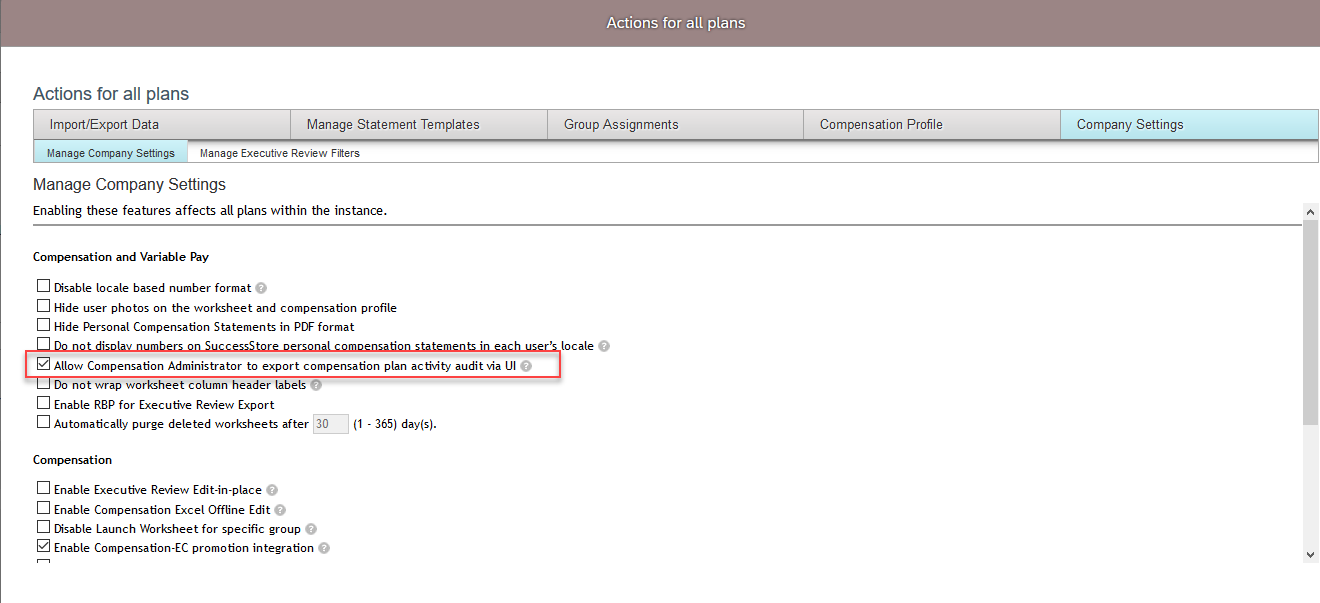The image size is (1320, 603).
Task: Click the scrollbar up arrow
Action: (1311, 211)
